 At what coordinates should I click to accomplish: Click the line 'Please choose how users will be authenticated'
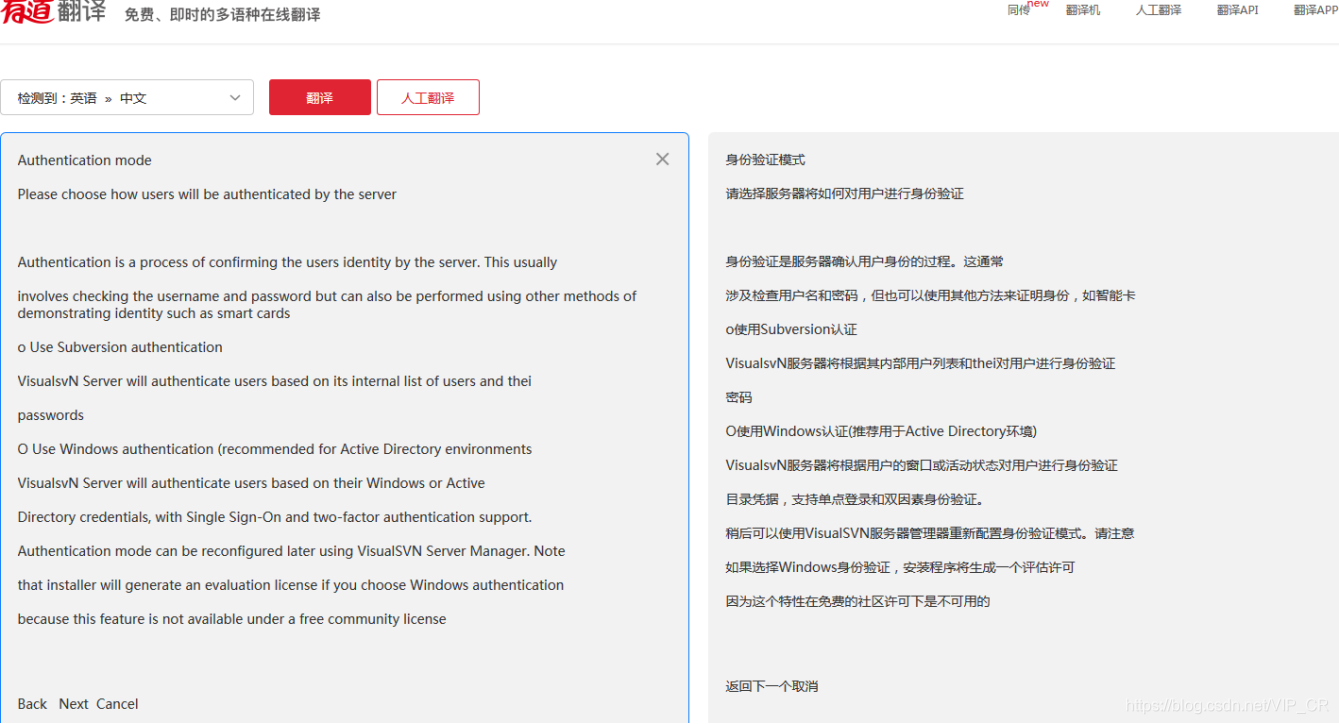coord(207,194)
